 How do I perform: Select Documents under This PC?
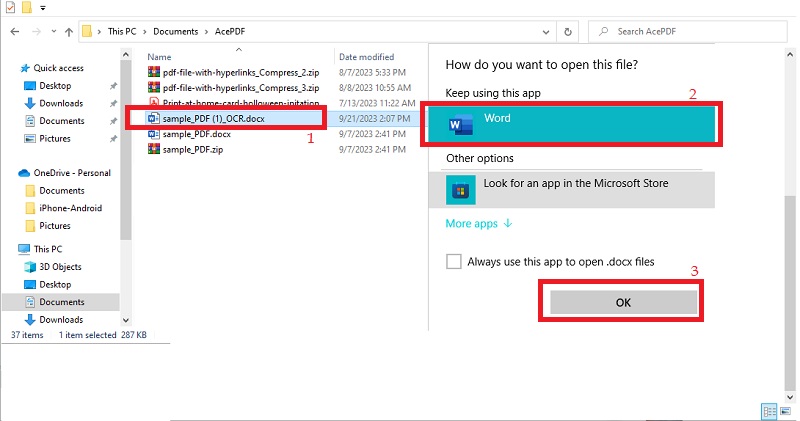tap(61, 302)
